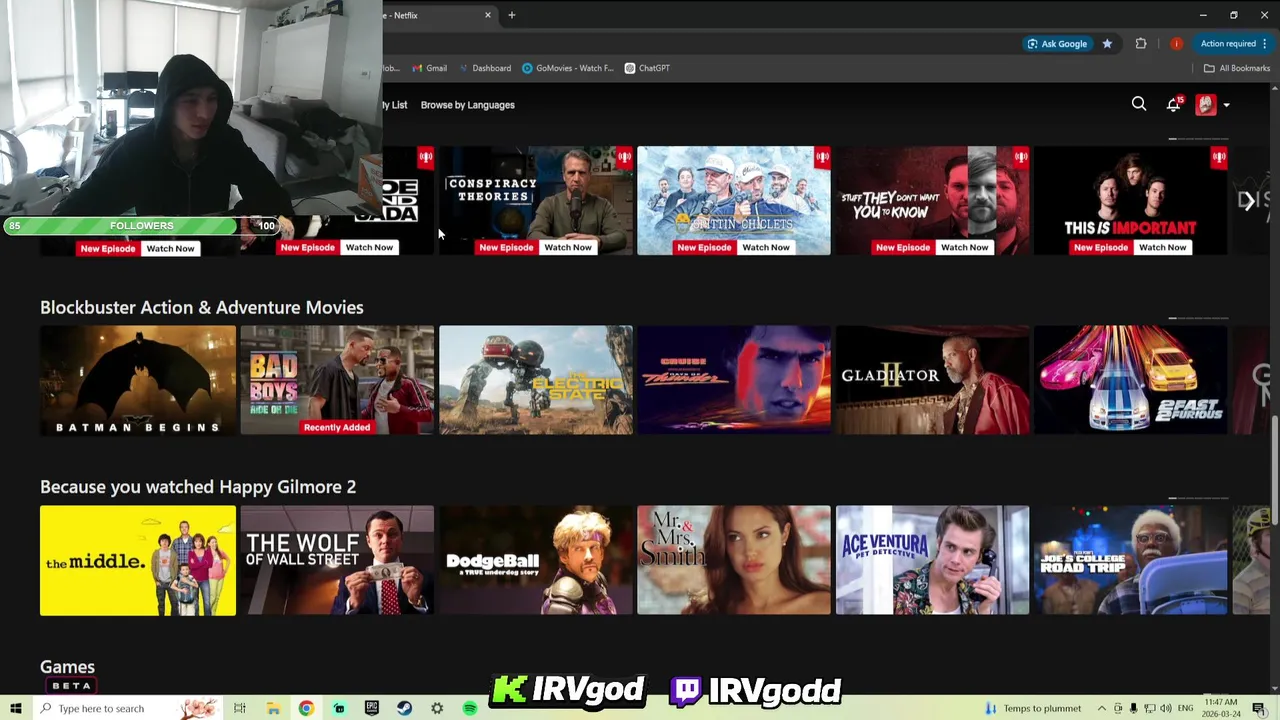
Task: Open Spotify from taskbar
Action: (470, 708)
